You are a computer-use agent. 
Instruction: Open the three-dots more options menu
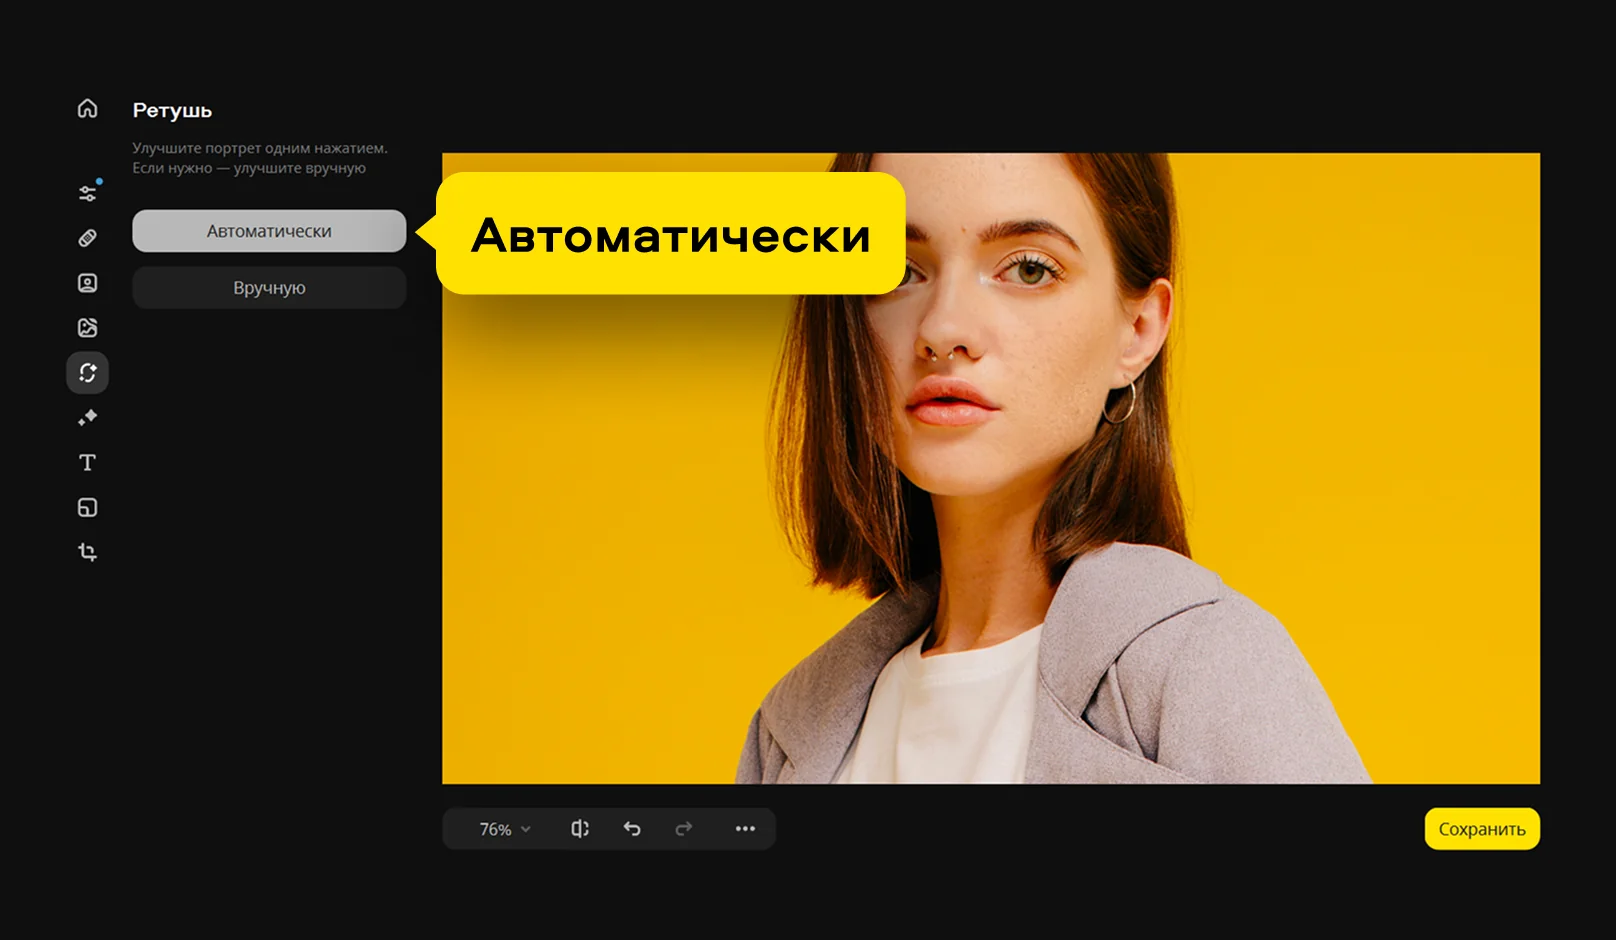click(x=745, y=829)
